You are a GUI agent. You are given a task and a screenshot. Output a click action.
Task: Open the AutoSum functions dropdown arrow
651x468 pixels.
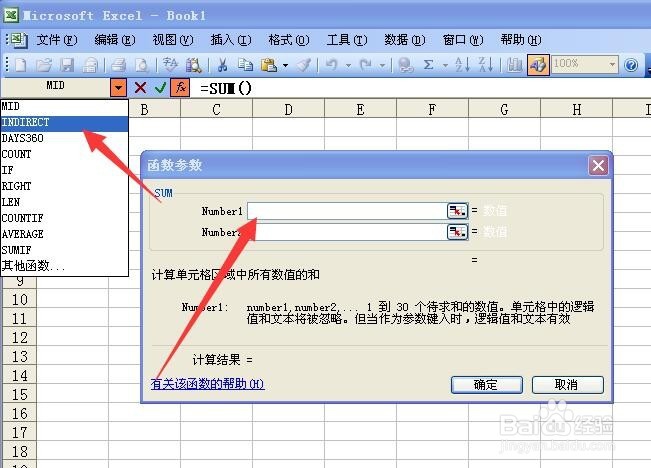click(x=445, y=65)
